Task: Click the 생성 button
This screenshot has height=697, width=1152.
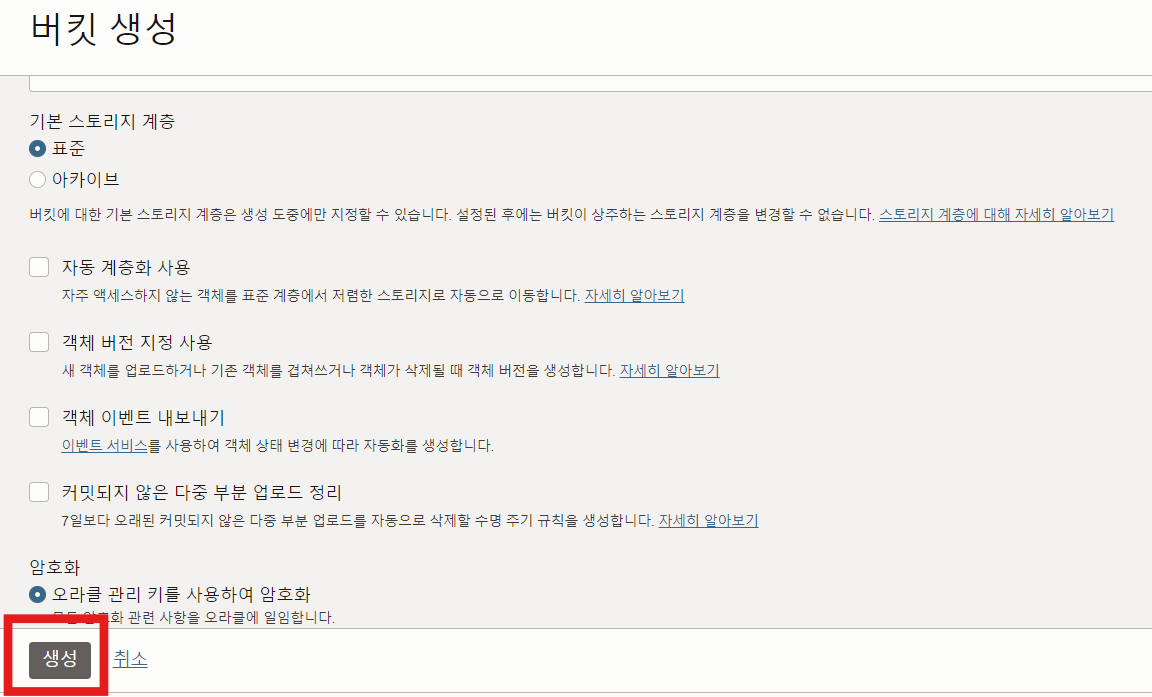Action: (60, 660)
